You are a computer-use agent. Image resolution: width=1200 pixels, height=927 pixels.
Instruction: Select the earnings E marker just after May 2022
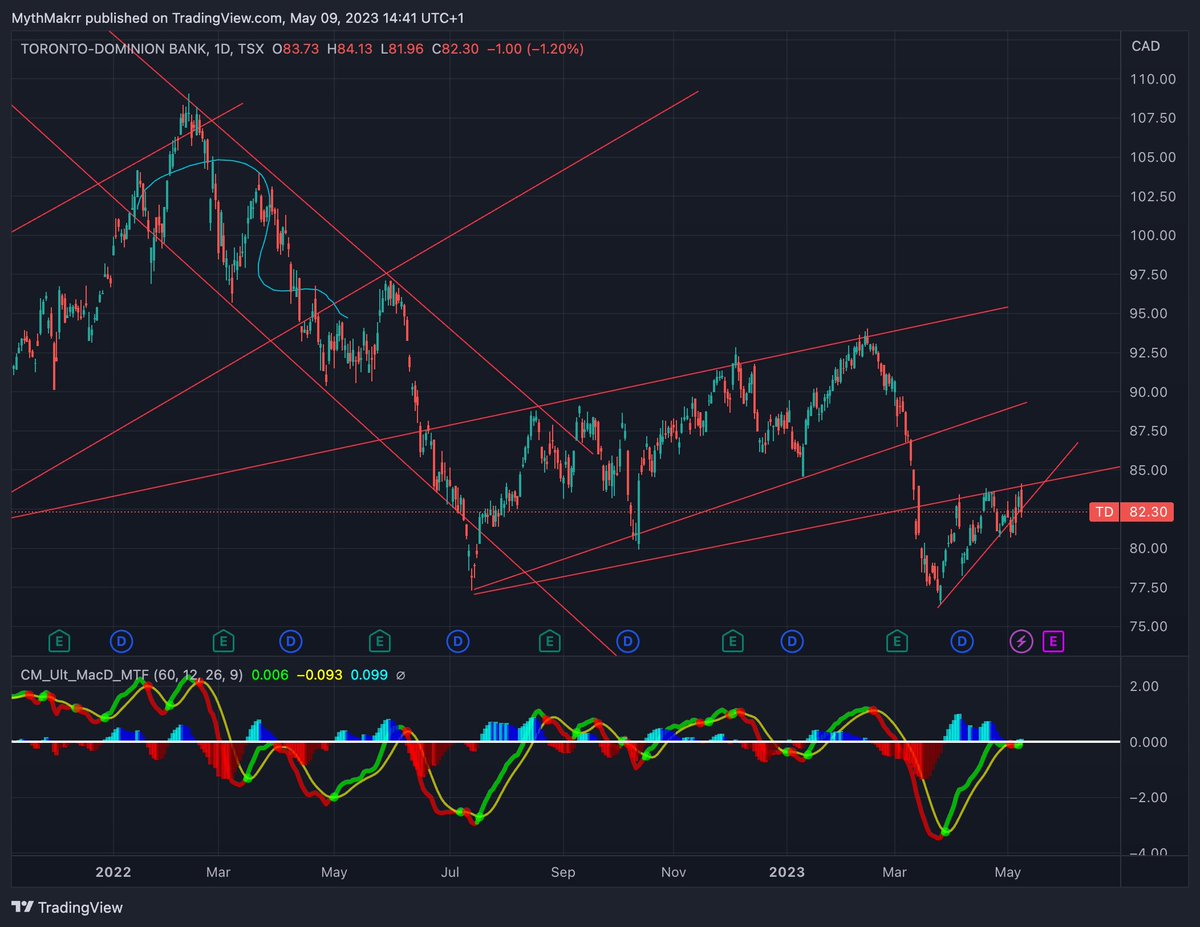379,639
